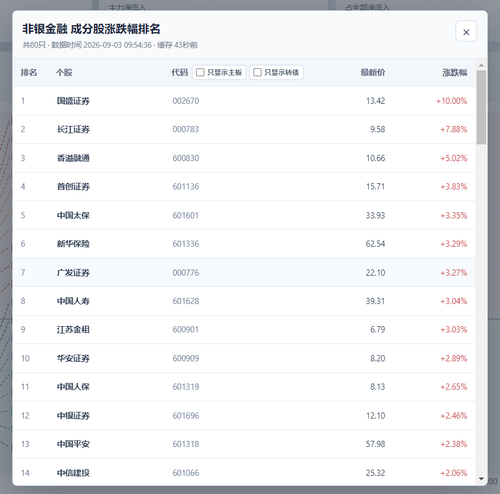Click stock code 601066
500x494 pixels.
(x=186, y=473)
